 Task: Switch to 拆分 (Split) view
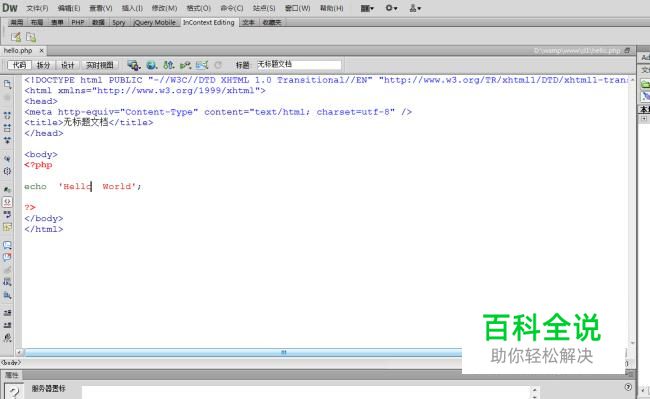pos(43,65)
